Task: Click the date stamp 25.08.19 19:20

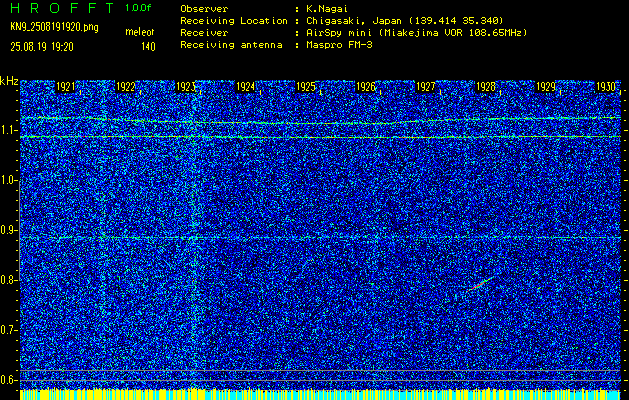Action: (42, 47)
